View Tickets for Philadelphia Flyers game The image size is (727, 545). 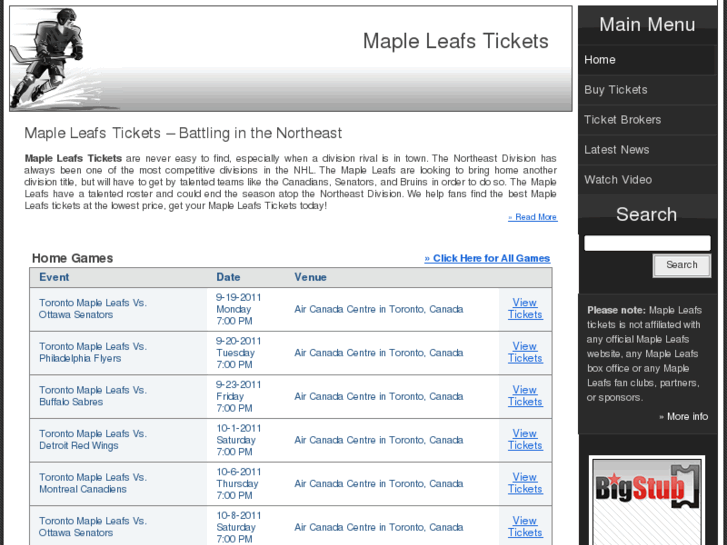point(525,352)
